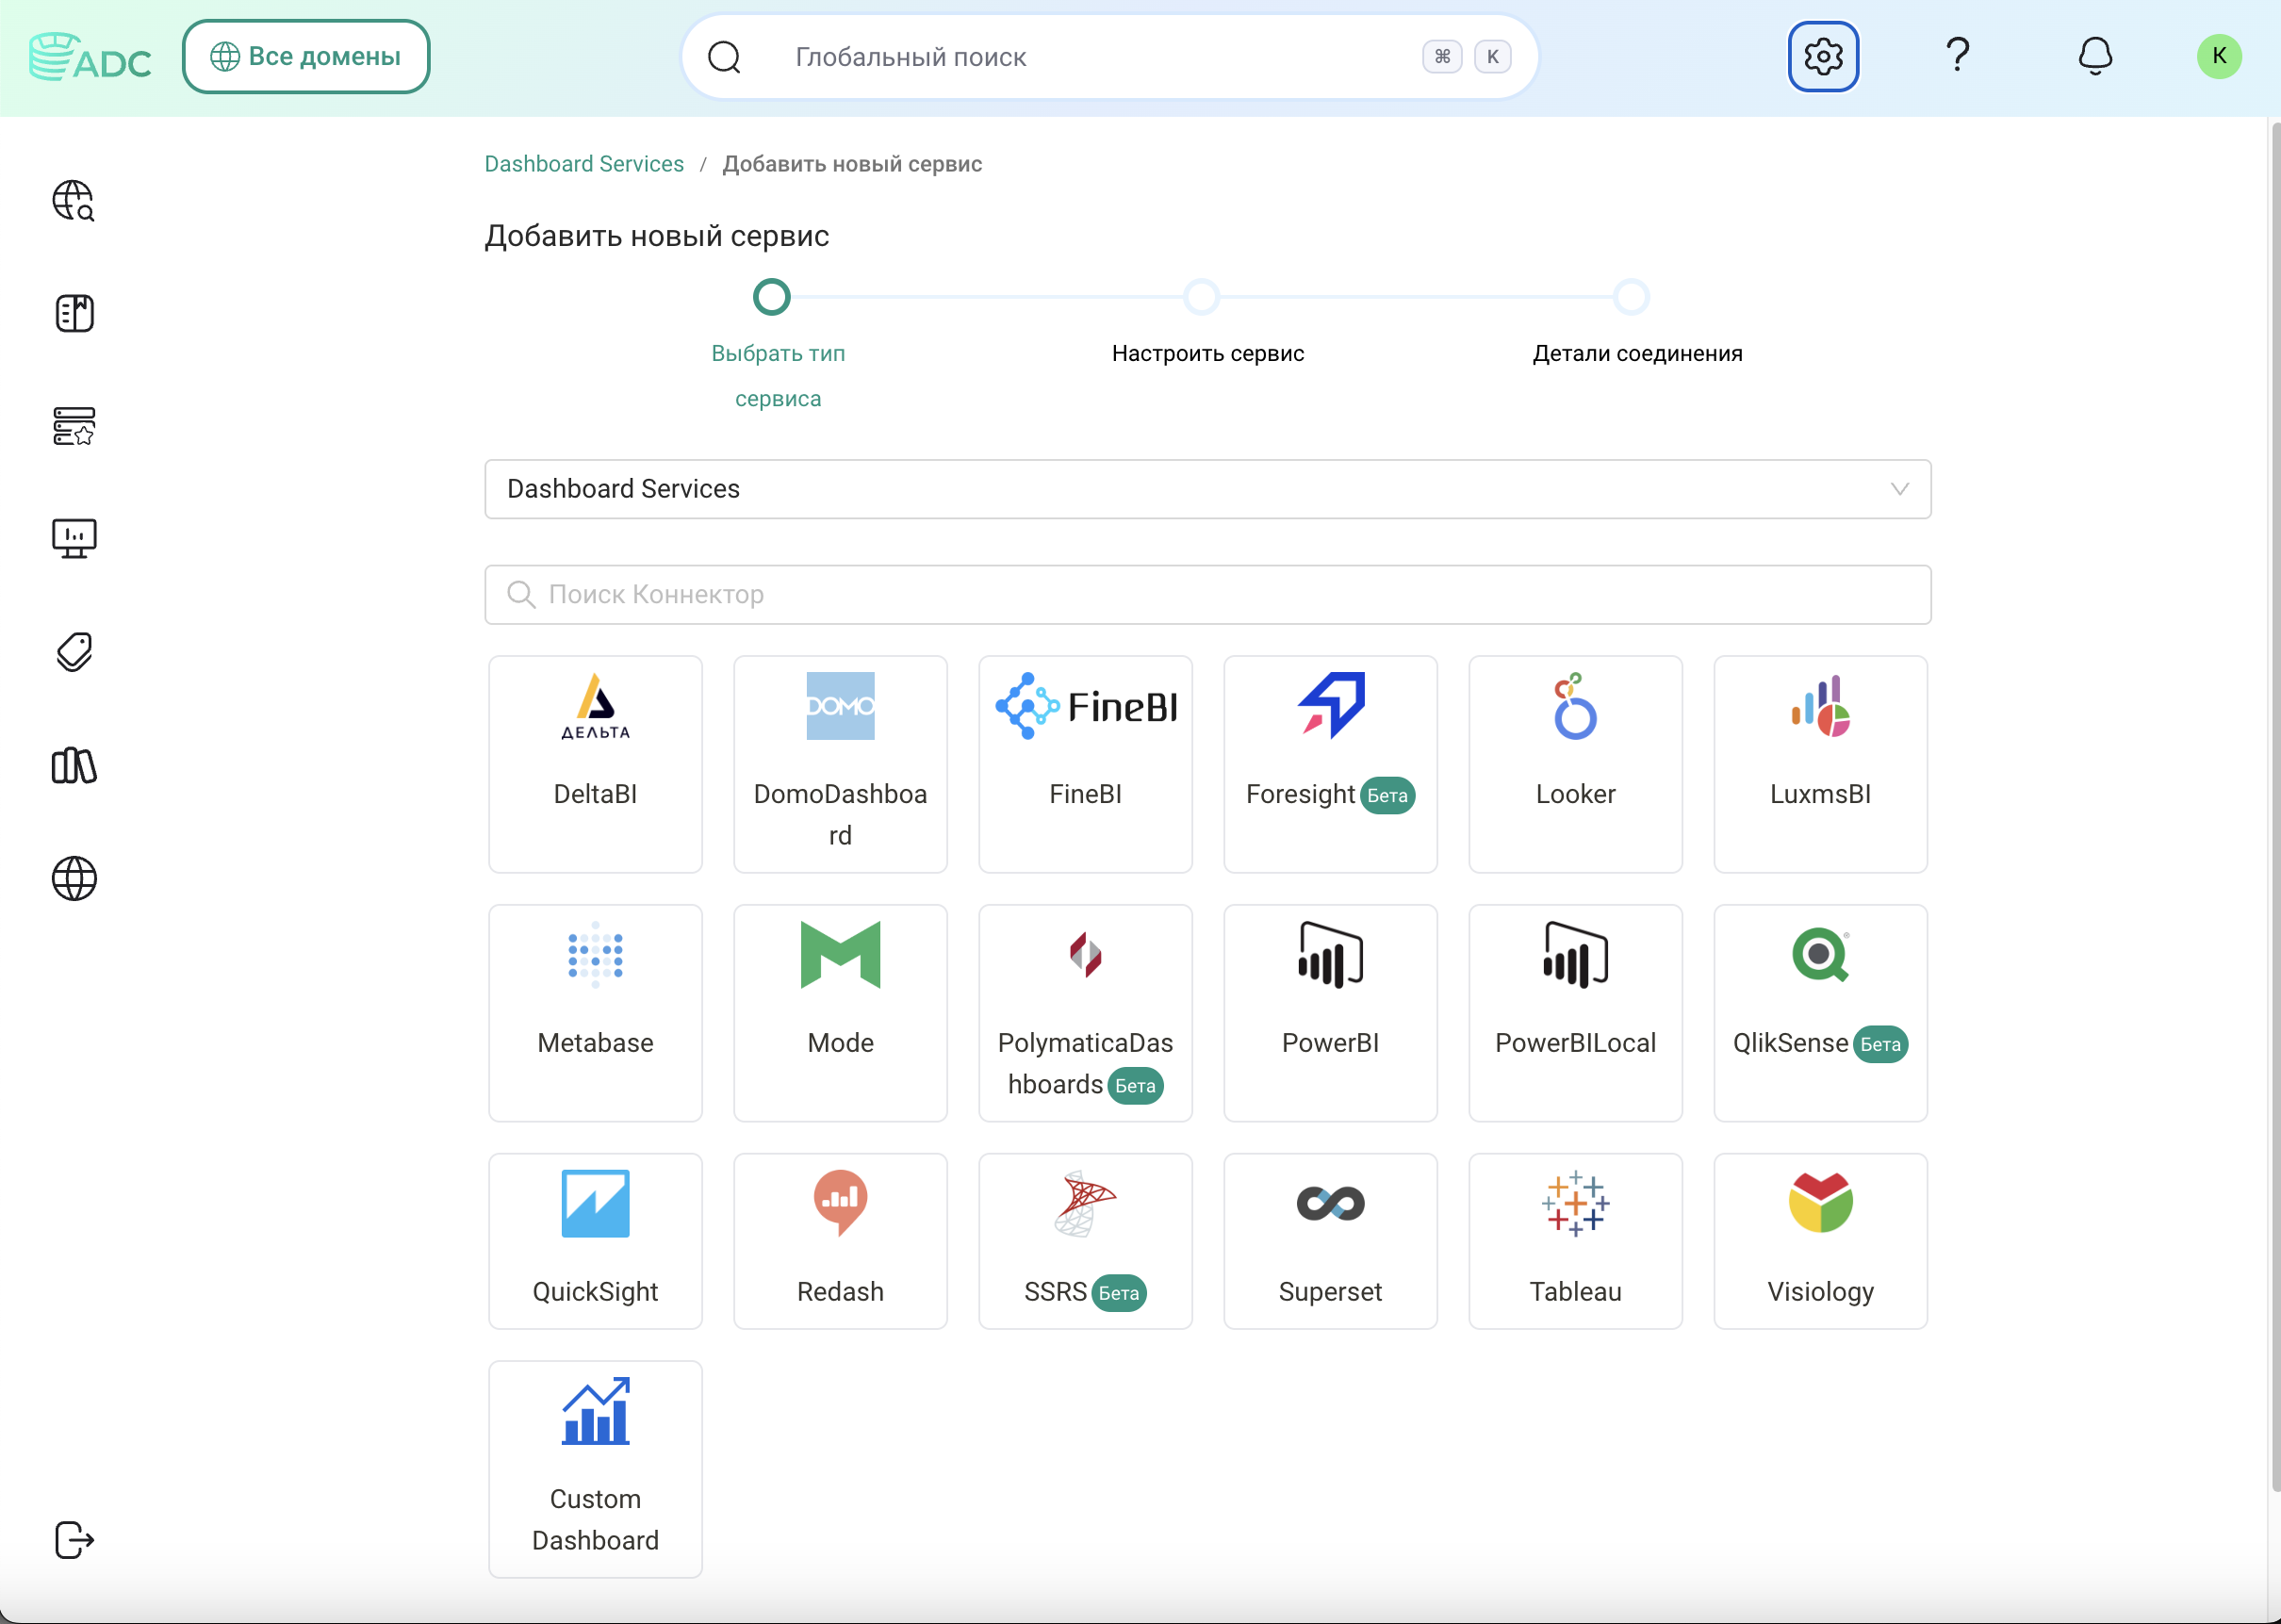Choose the Visiology connector
The image size is (2281, 1624).
point(1820,1241)
